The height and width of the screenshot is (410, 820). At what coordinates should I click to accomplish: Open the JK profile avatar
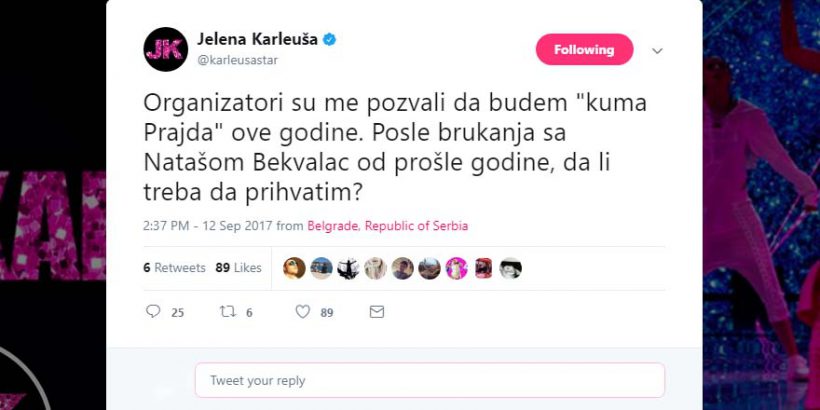pos(166,49)
